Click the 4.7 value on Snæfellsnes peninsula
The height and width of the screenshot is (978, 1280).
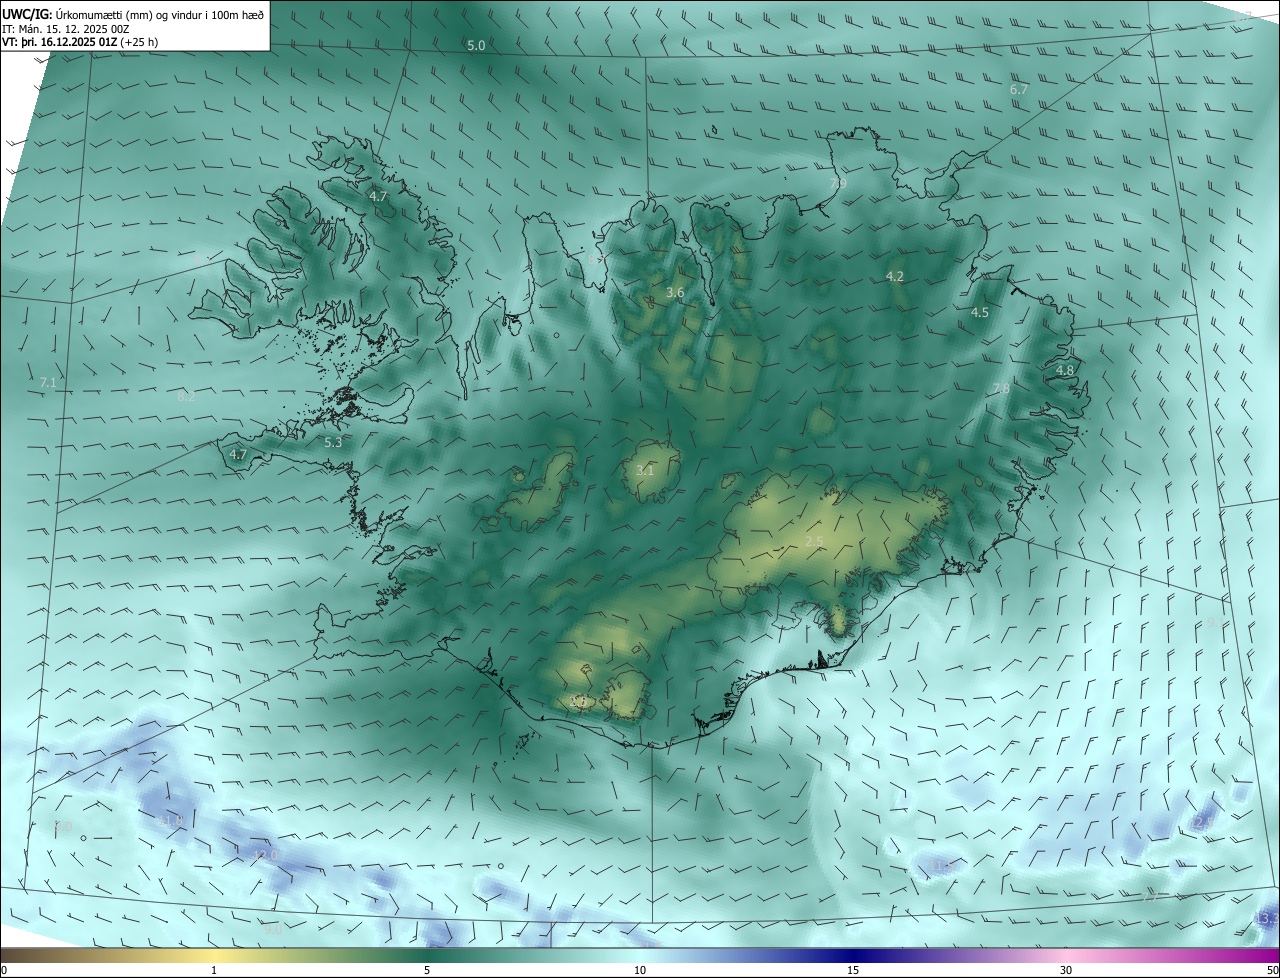238,455
